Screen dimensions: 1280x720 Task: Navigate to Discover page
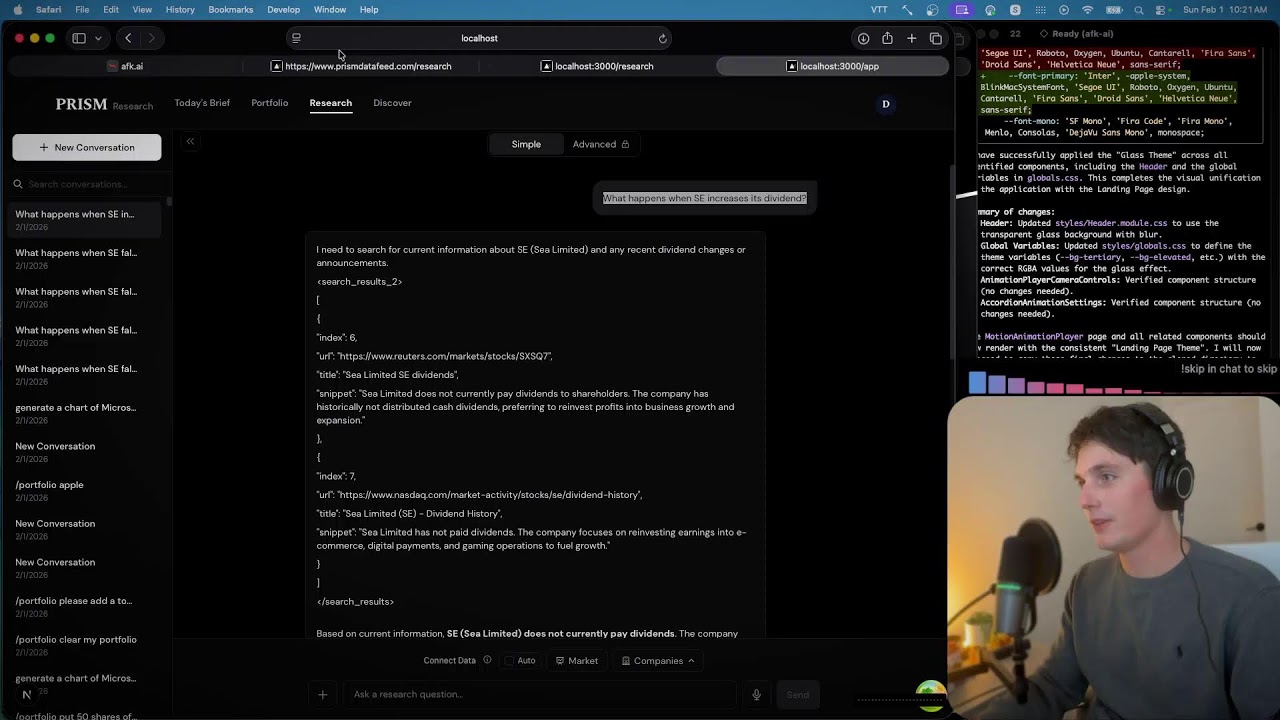(x=392, y=103)
